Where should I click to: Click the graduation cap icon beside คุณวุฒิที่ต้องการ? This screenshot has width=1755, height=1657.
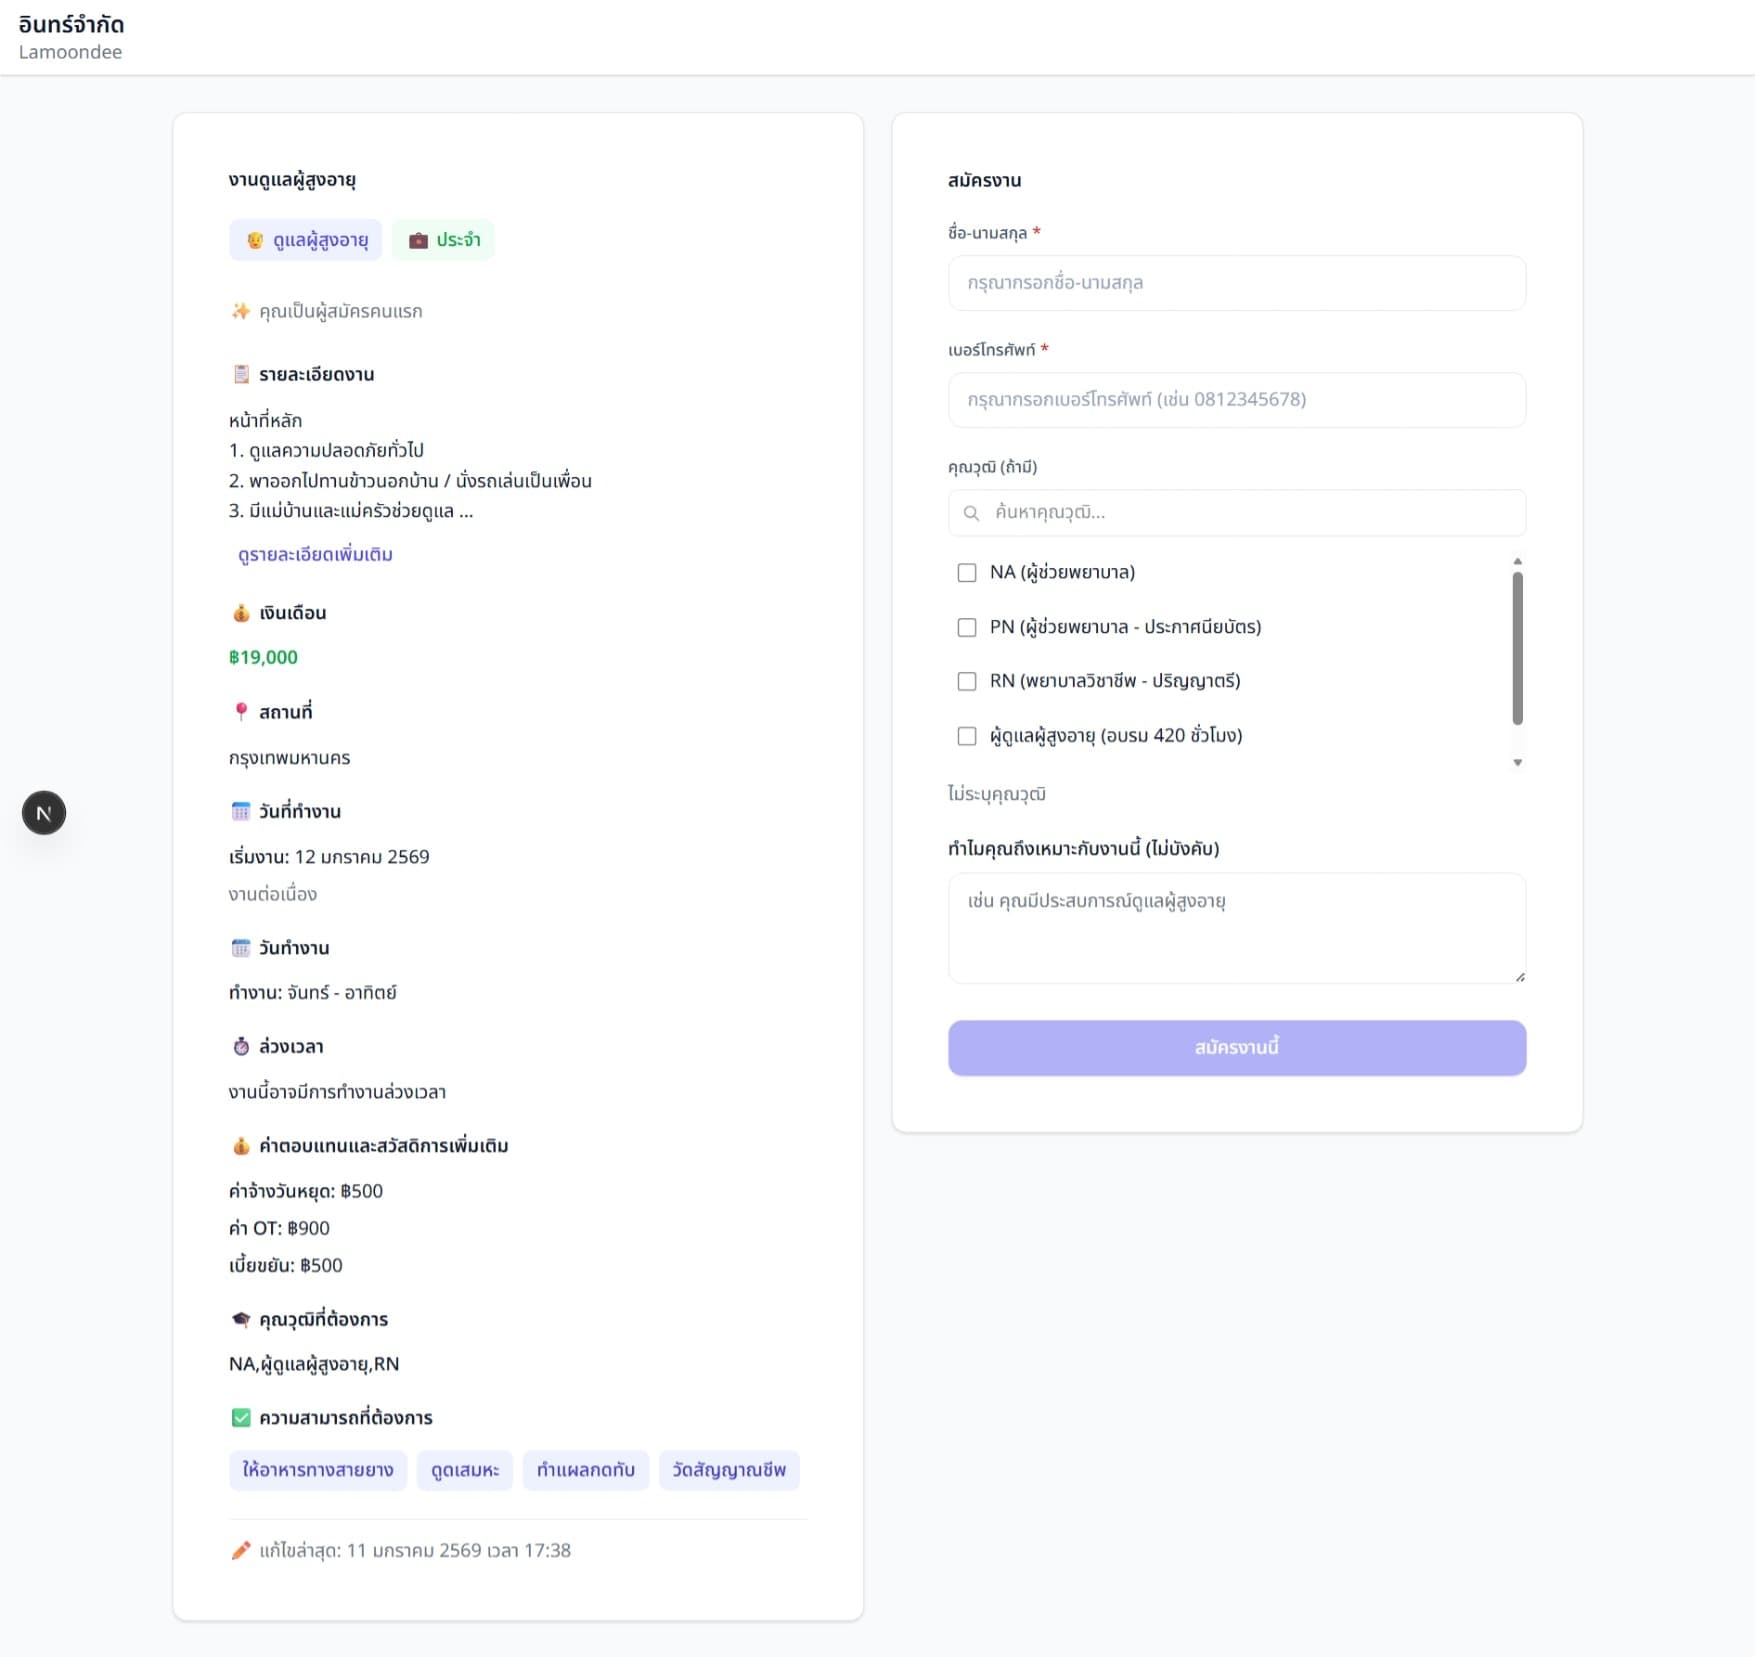pos(241,1319)
